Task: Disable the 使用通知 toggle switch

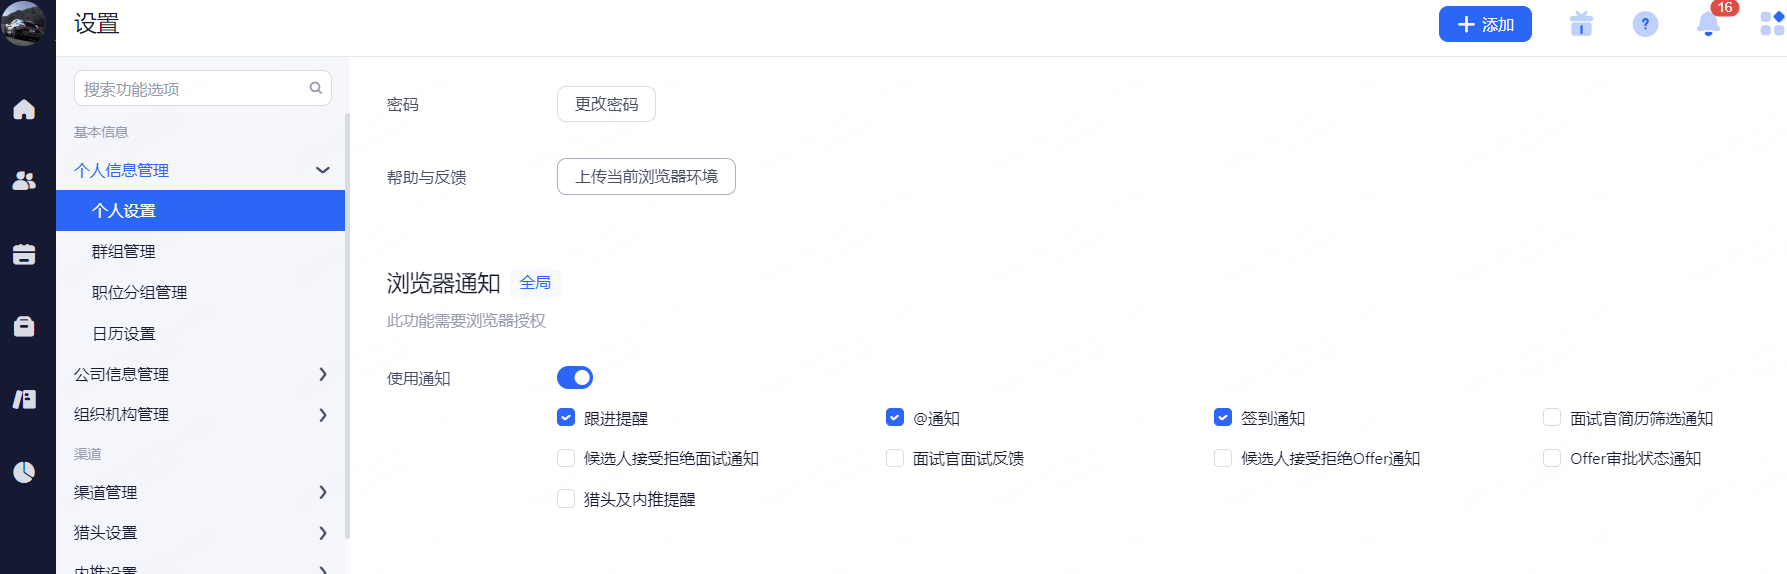Action: (x=575, y=377)
